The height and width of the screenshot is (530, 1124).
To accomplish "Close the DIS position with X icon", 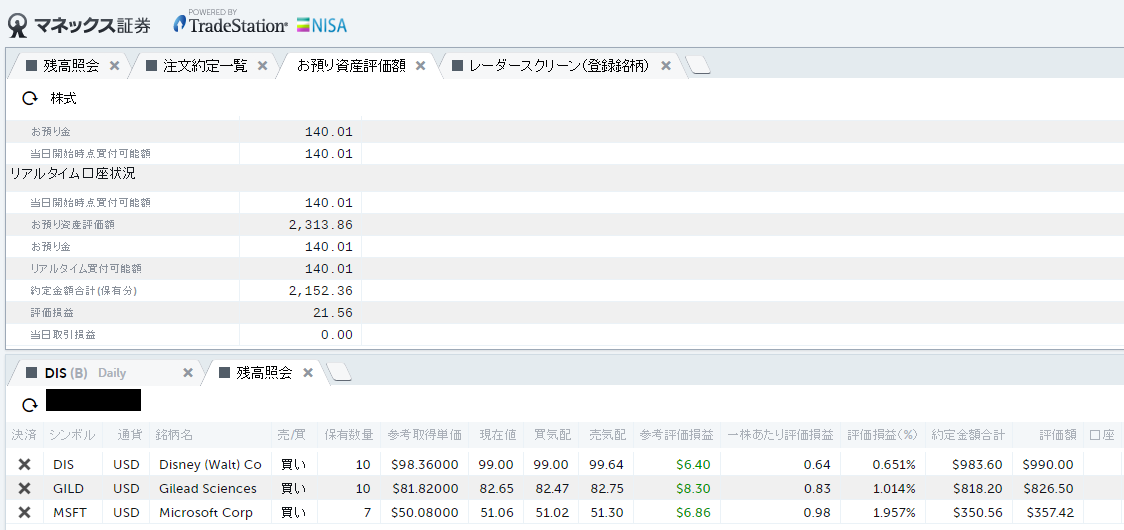I will pos(24,465).
